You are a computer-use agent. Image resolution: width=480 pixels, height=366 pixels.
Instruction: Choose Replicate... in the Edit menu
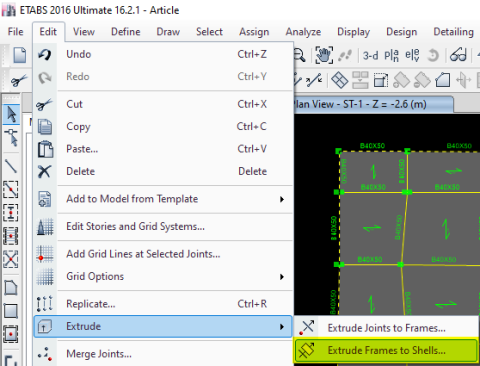click(x=163, y=304)
